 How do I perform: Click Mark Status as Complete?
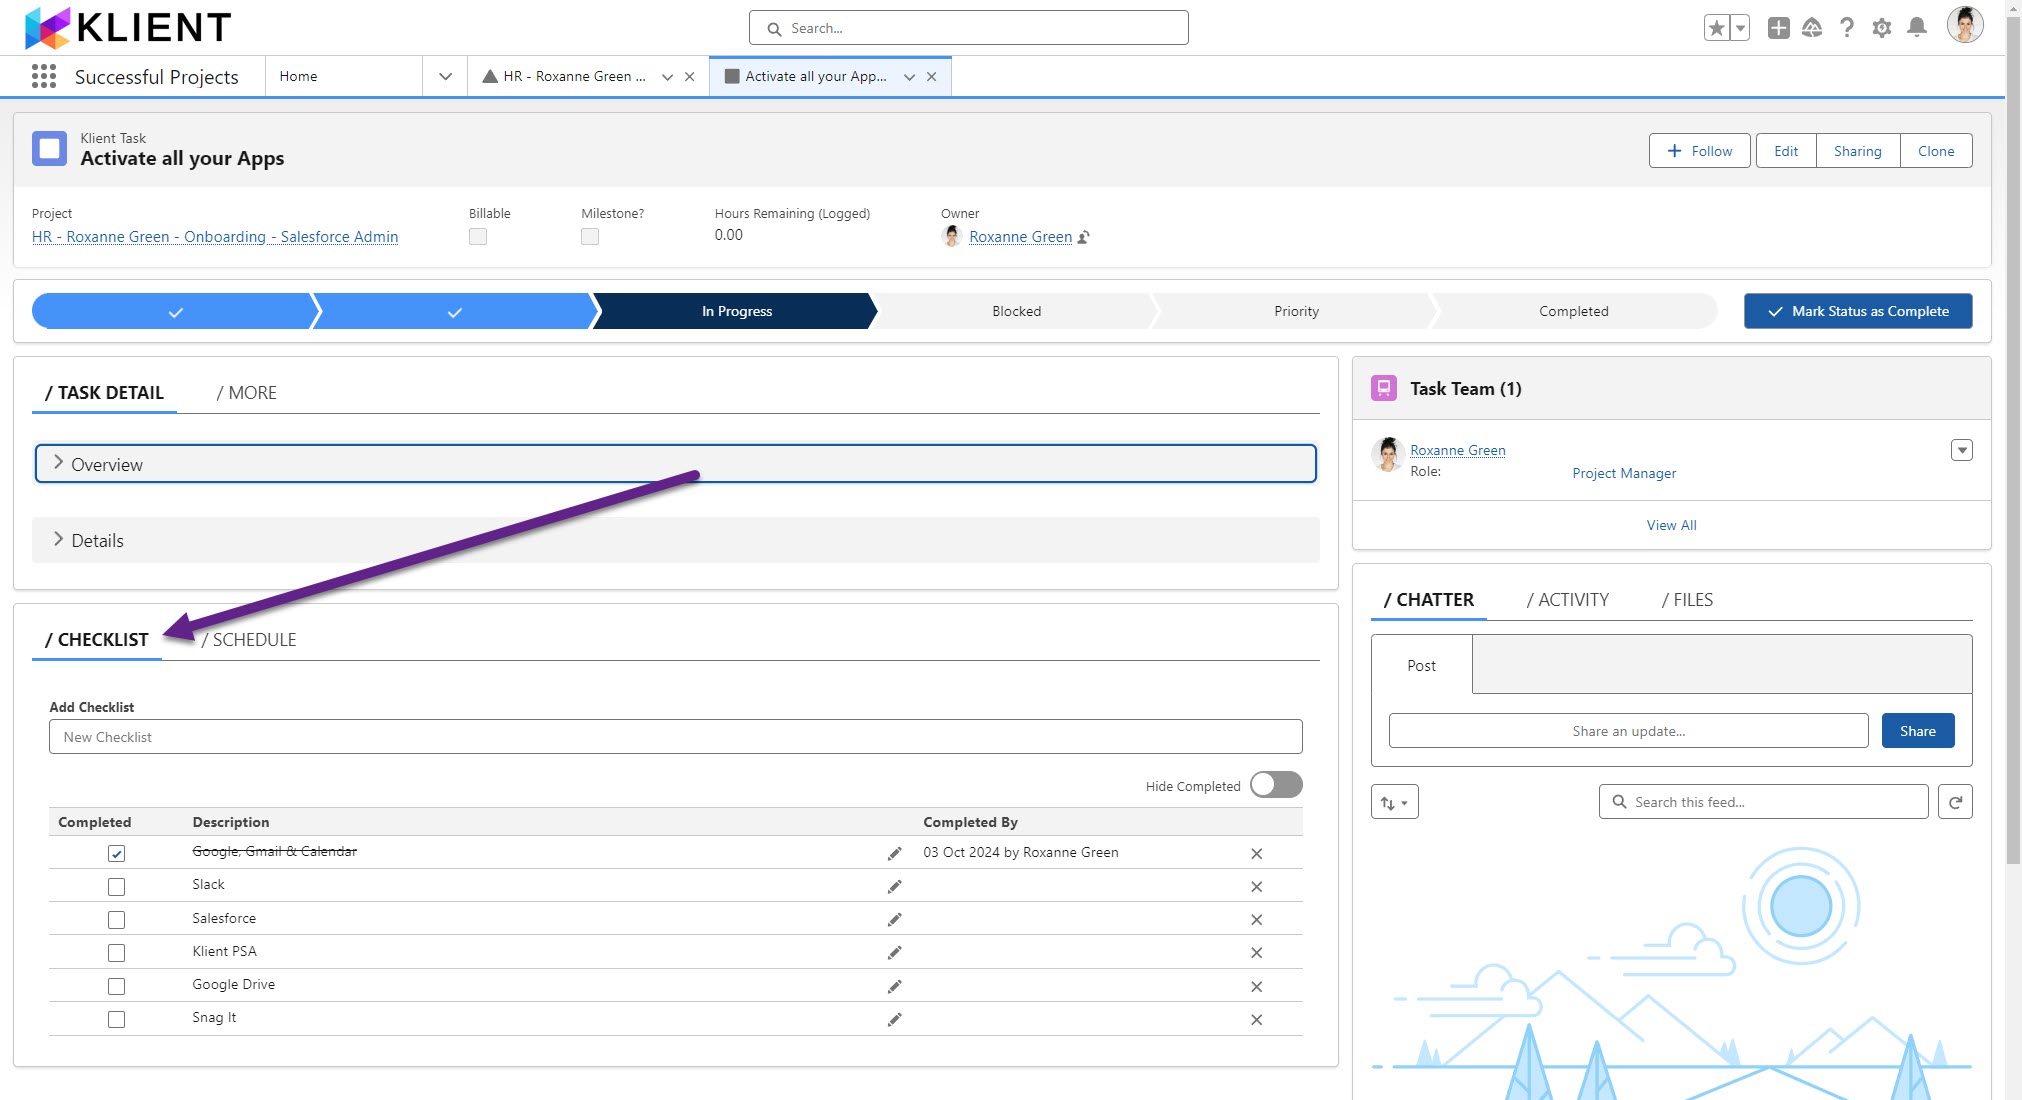click(x=1858, y=311)
